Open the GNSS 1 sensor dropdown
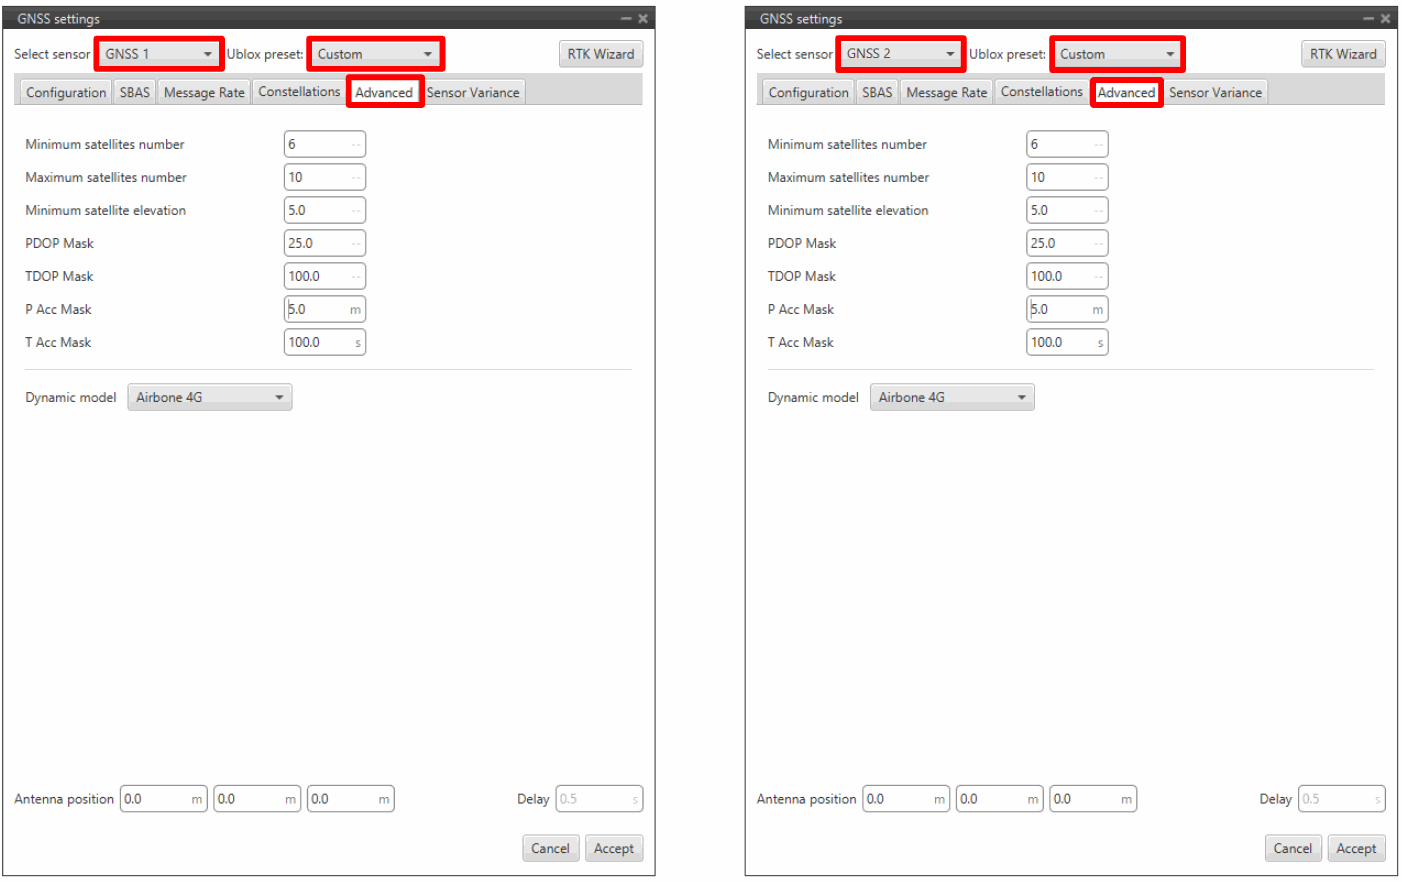The image size is (1402, 882). pyautogui.click(x=159, y=54)
